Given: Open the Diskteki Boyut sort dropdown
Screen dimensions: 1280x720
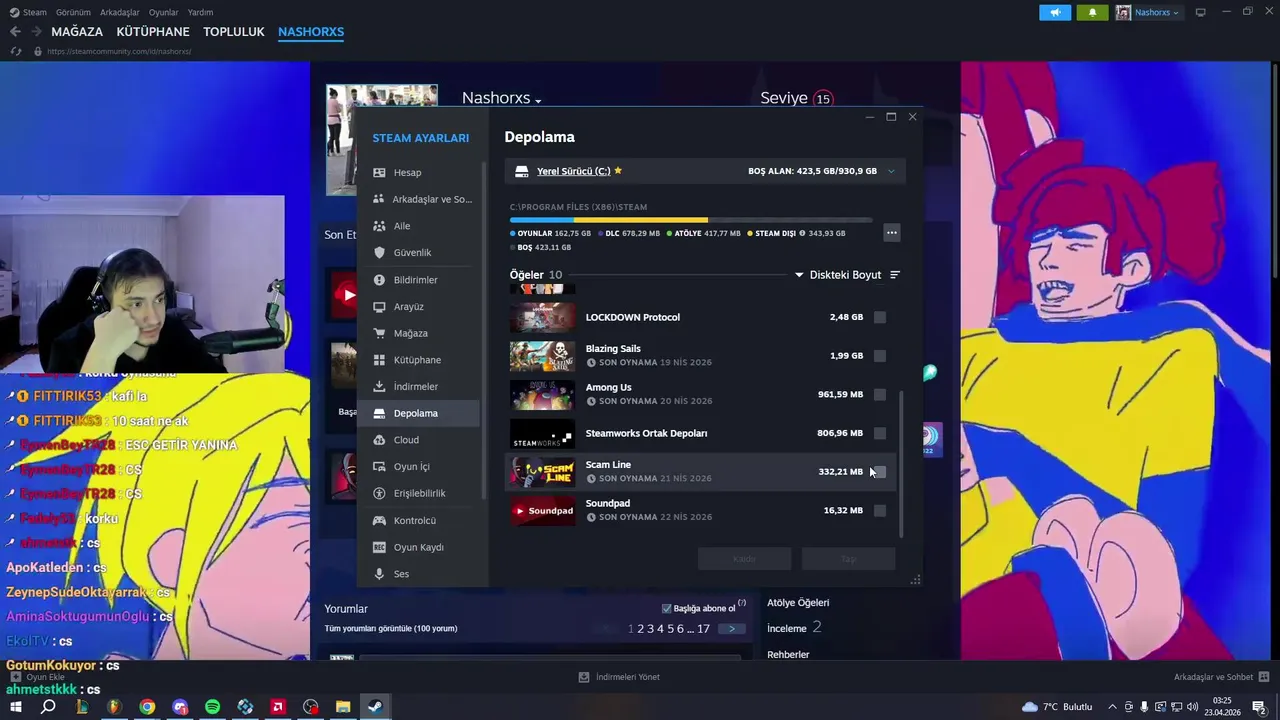Looking at the screenshot, I should tap(838, 275).
